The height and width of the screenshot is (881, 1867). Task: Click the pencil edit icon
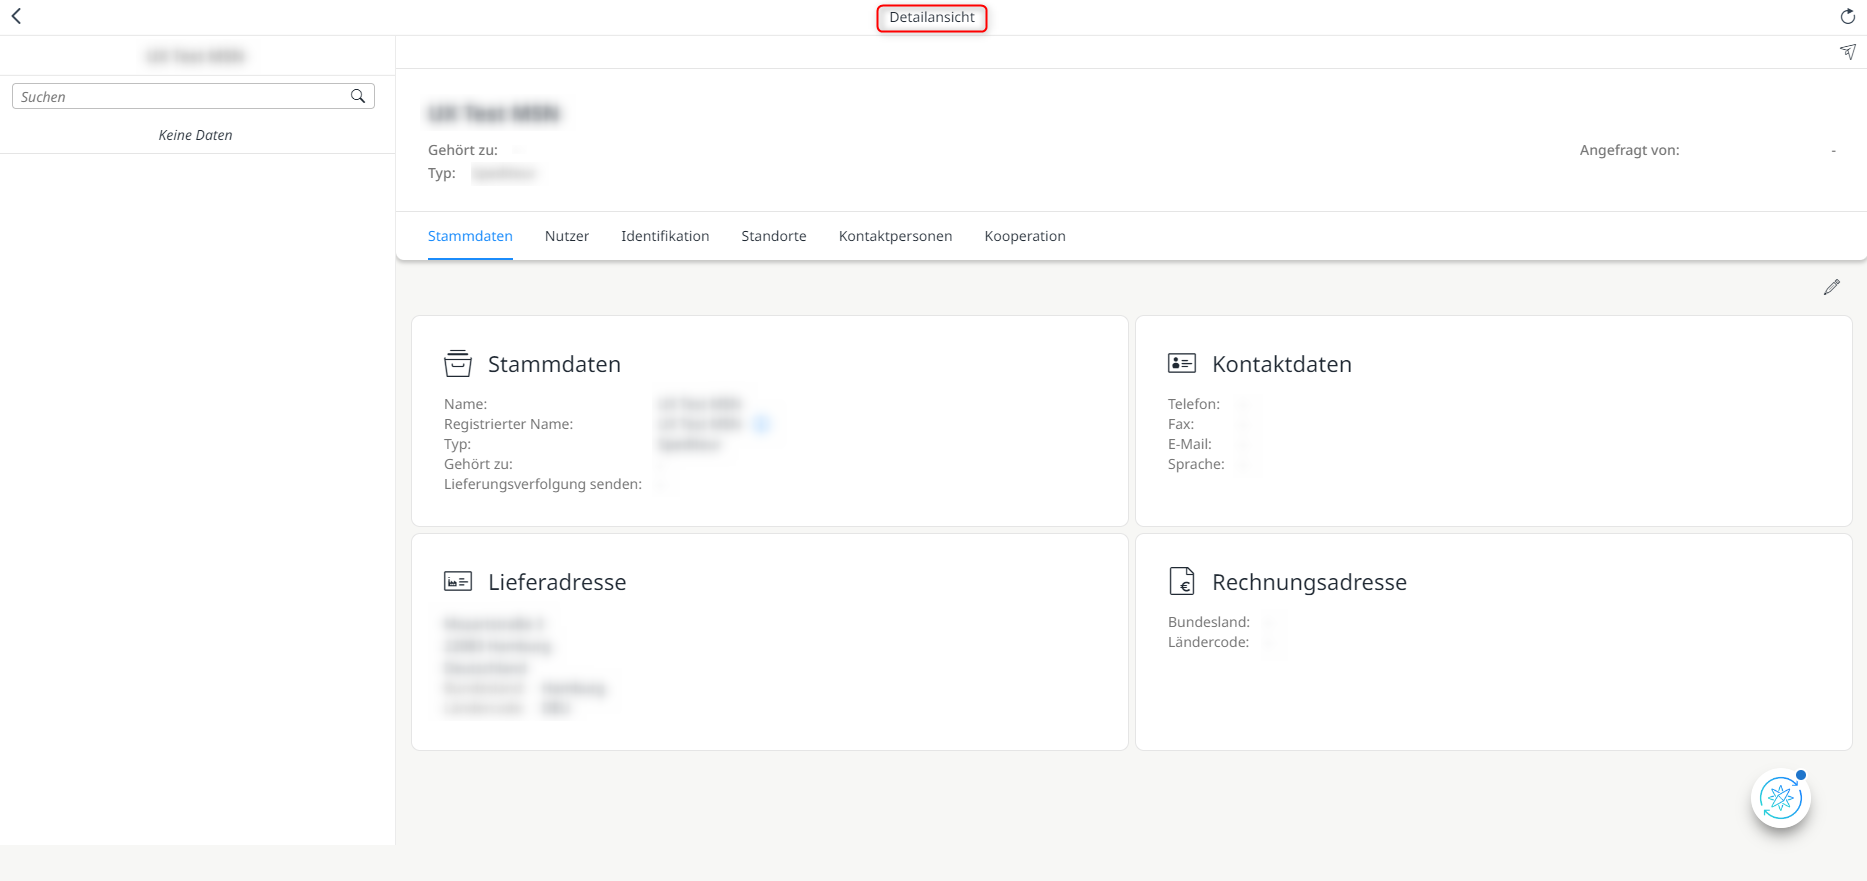pyautogui.click(x=1831, y=288)
